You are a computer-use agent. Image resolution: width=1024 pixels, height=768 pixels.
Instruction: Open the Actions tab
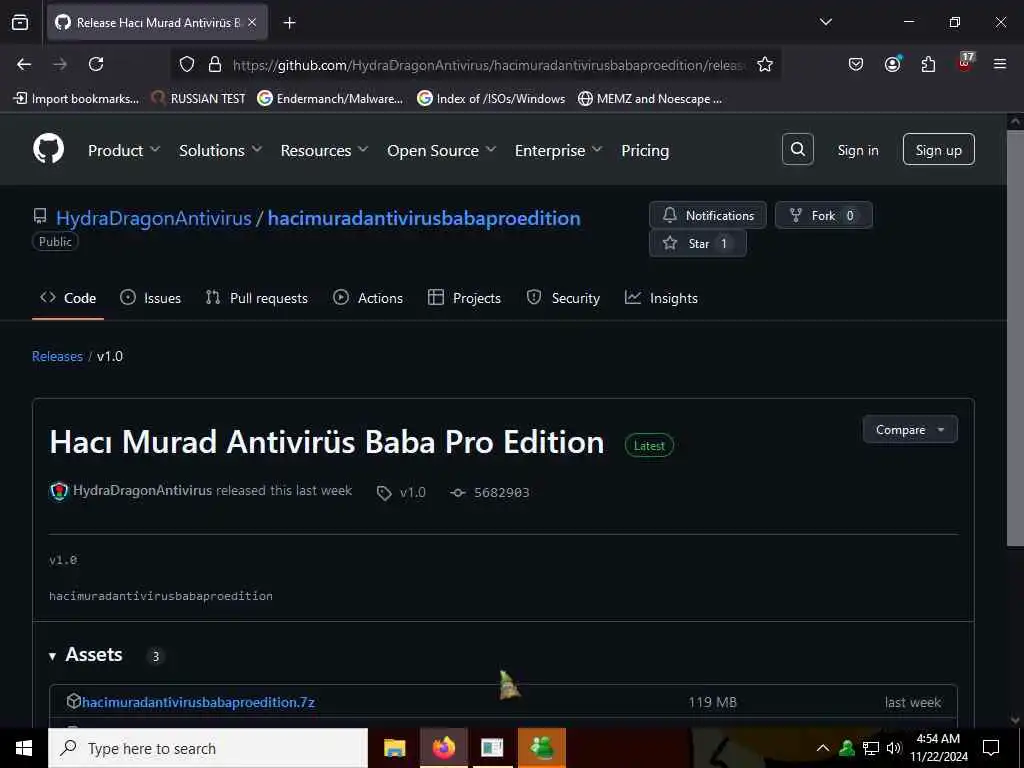click(368, 298)
